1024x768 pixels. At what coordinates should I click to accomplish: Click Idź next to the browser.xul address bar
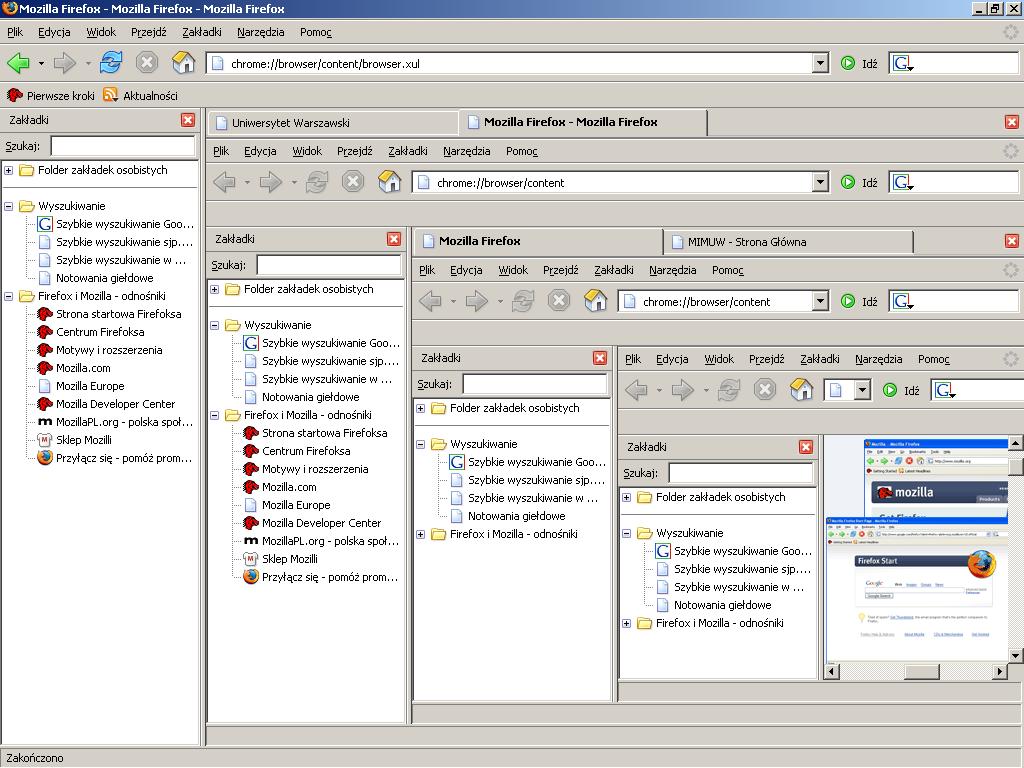pos(859,63)
